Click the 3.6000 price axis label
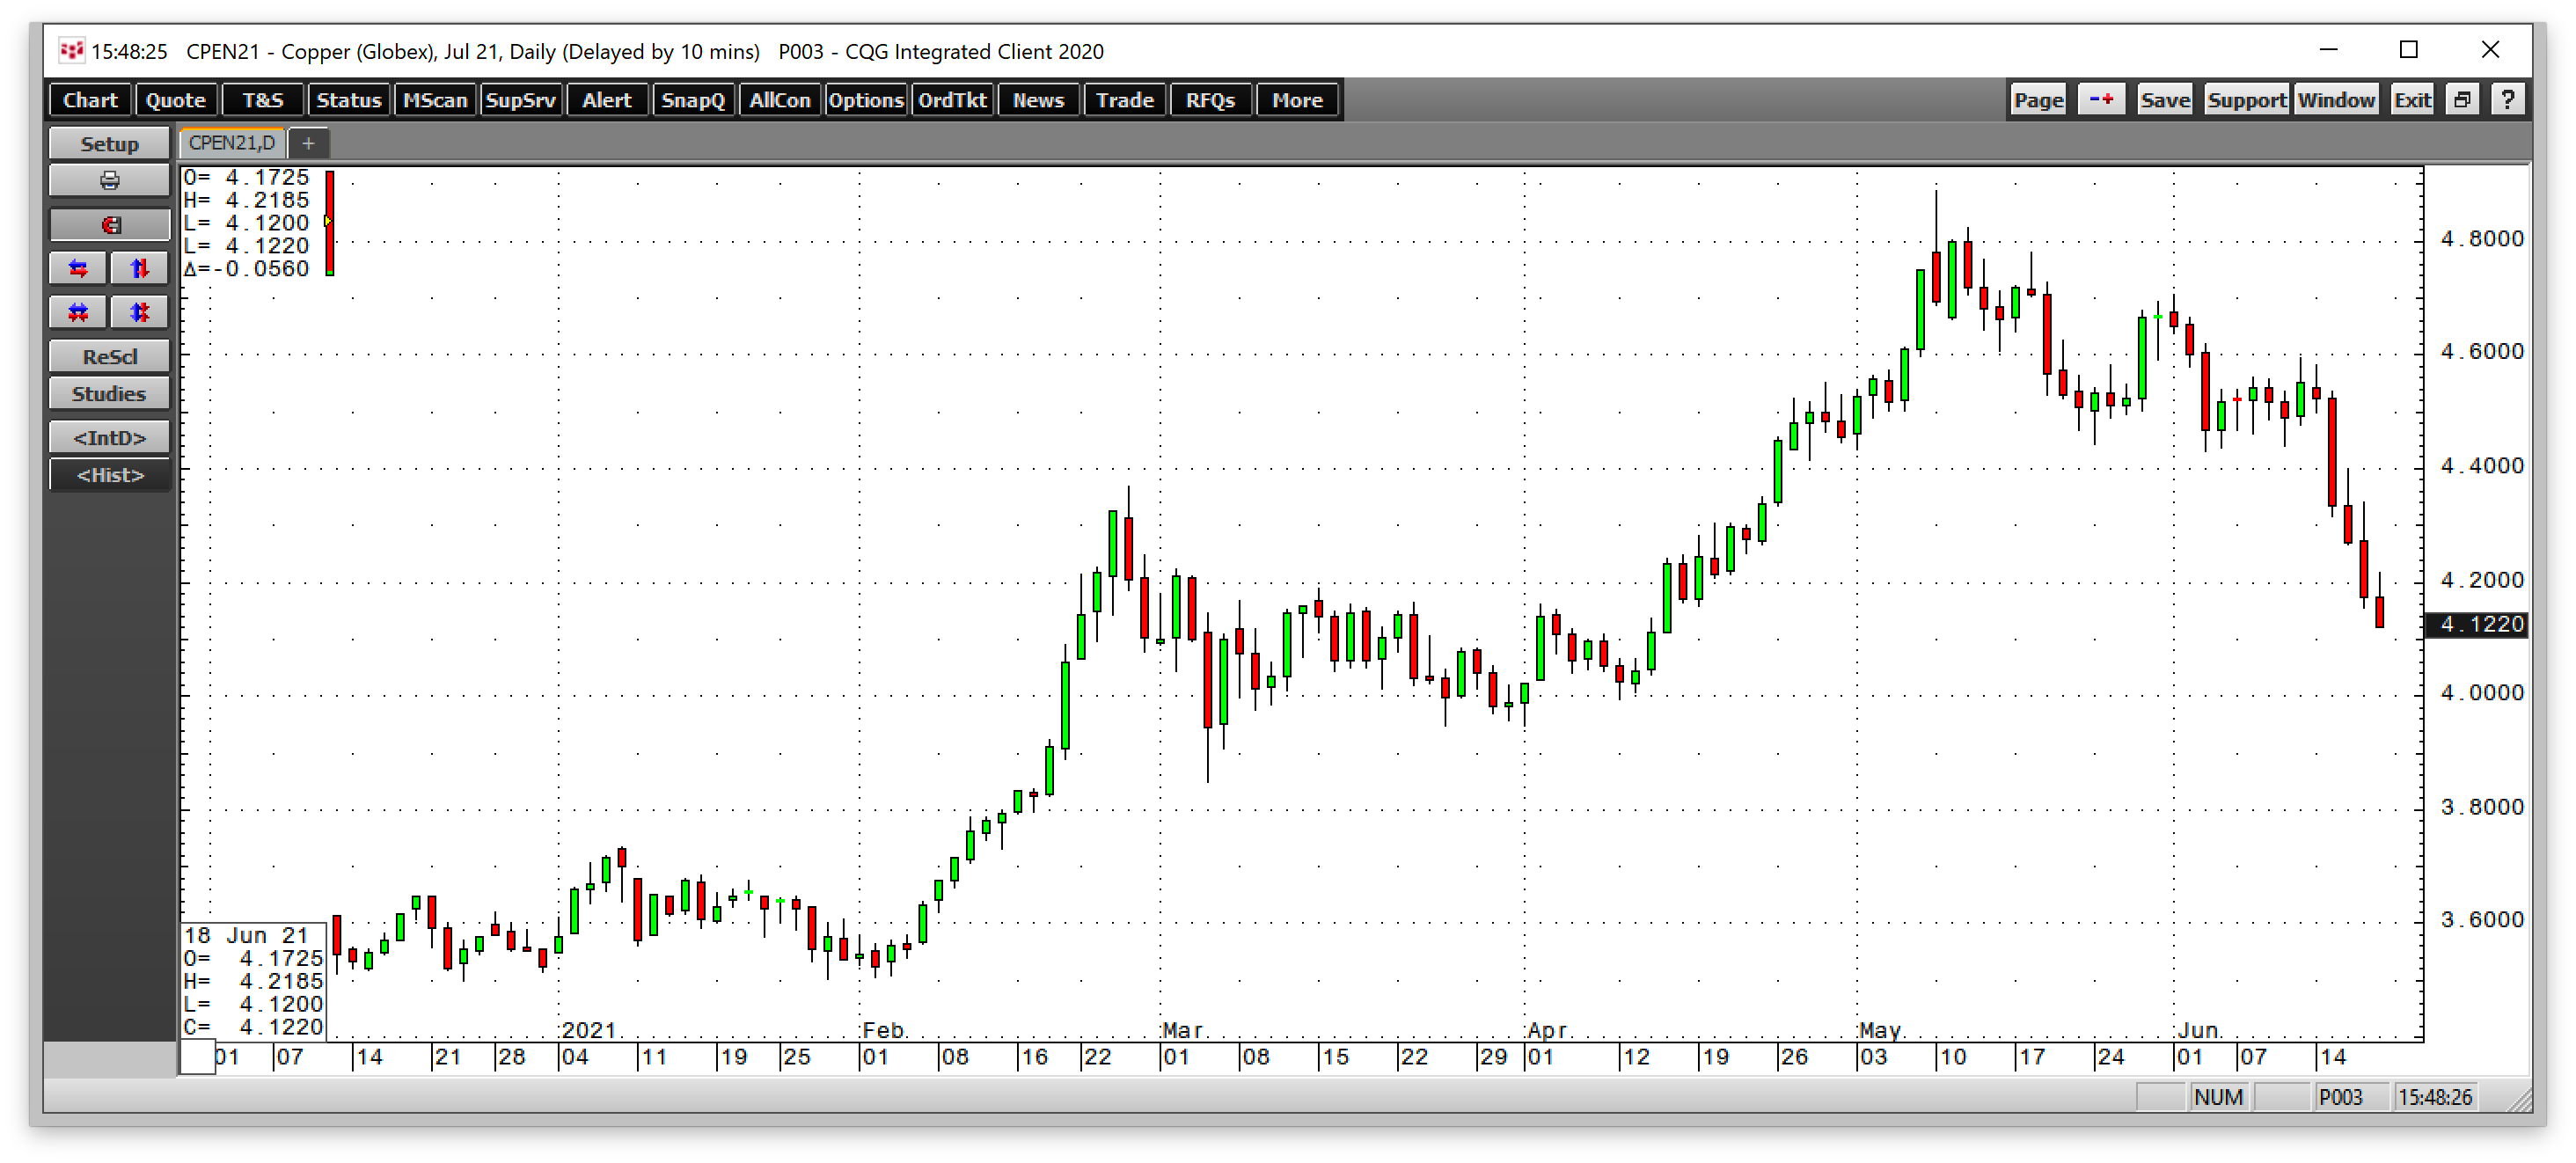2576x1163 pixels. click(2481, 920)
